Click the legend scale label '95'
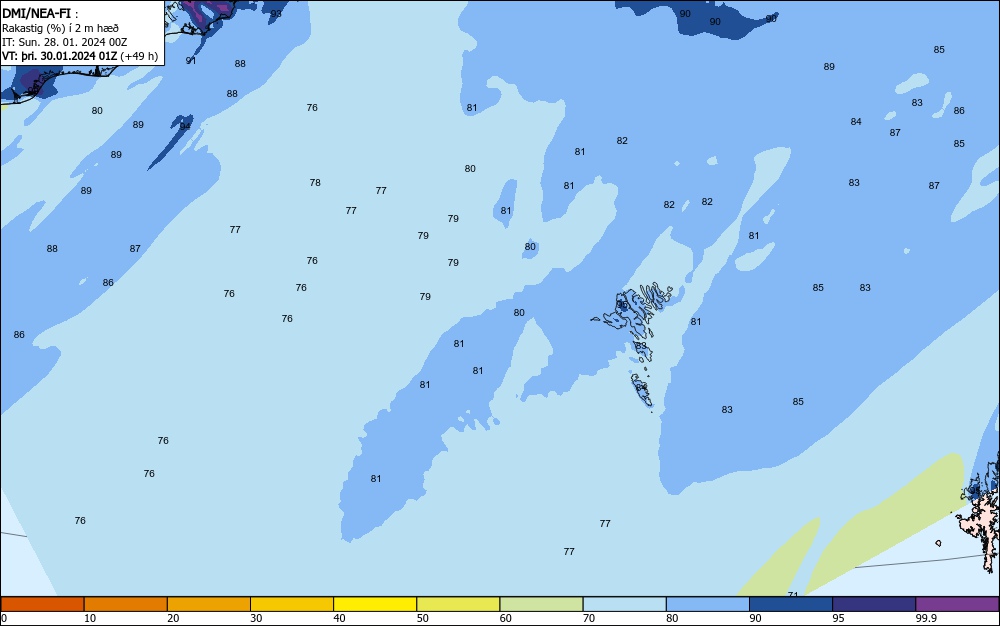 [838, 618]
